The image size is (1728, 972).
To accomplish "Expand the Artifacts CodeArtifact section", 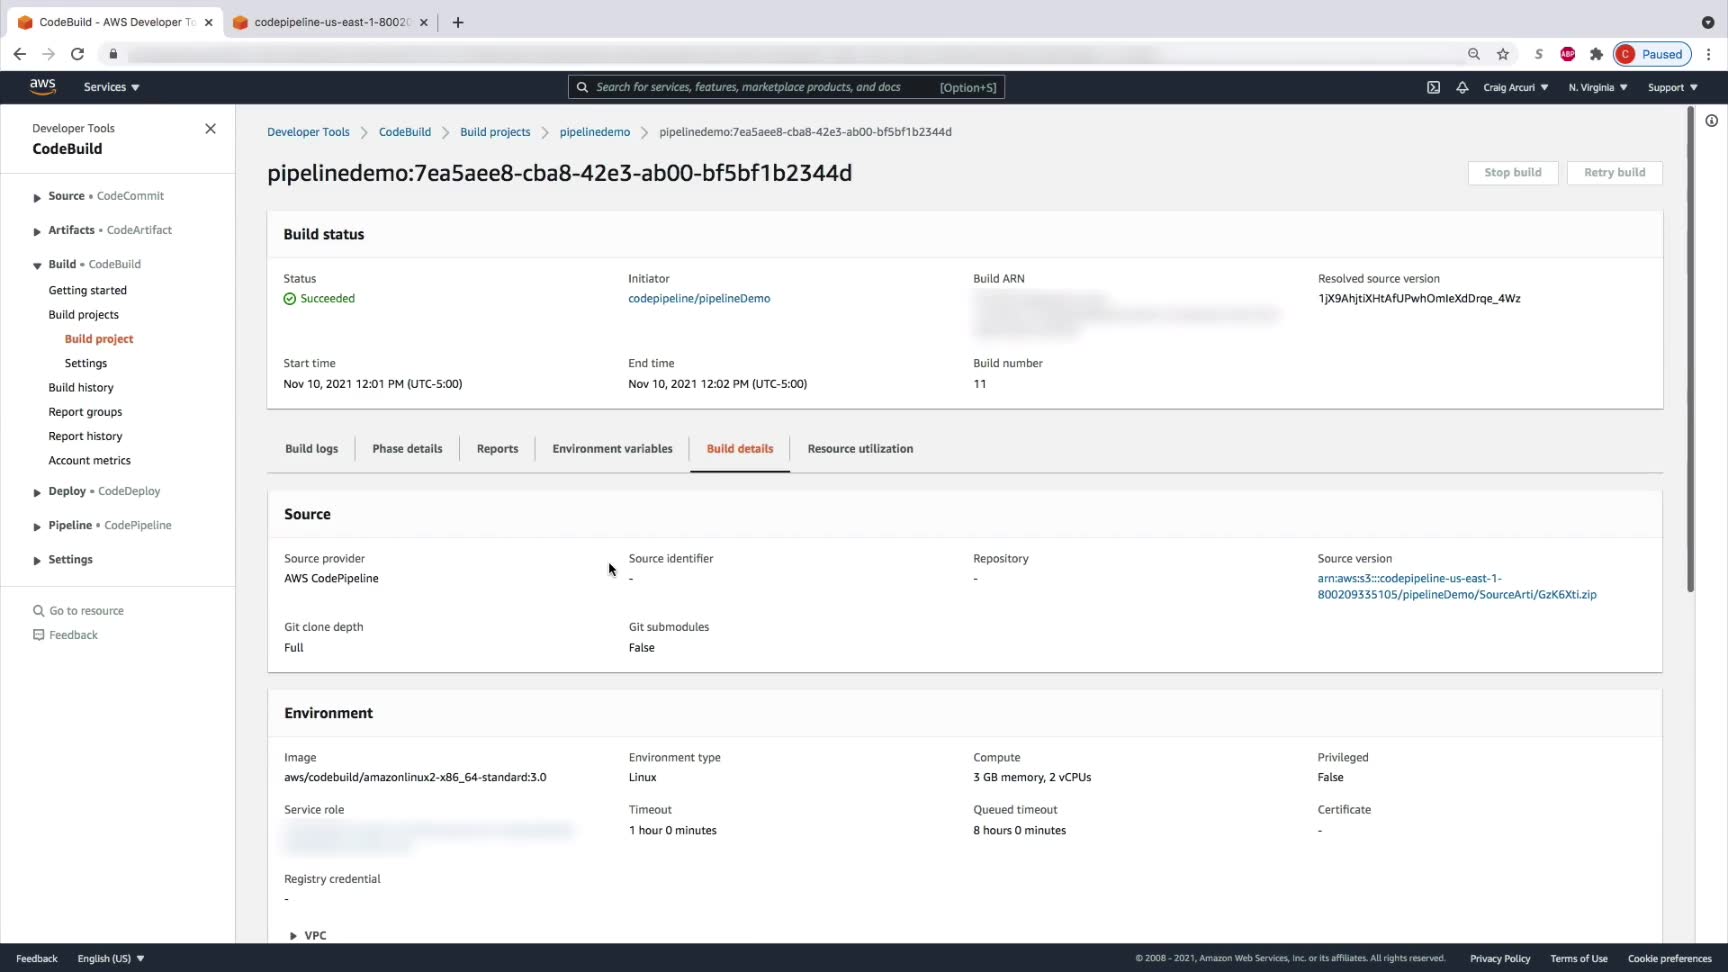I will coord(37,231).
